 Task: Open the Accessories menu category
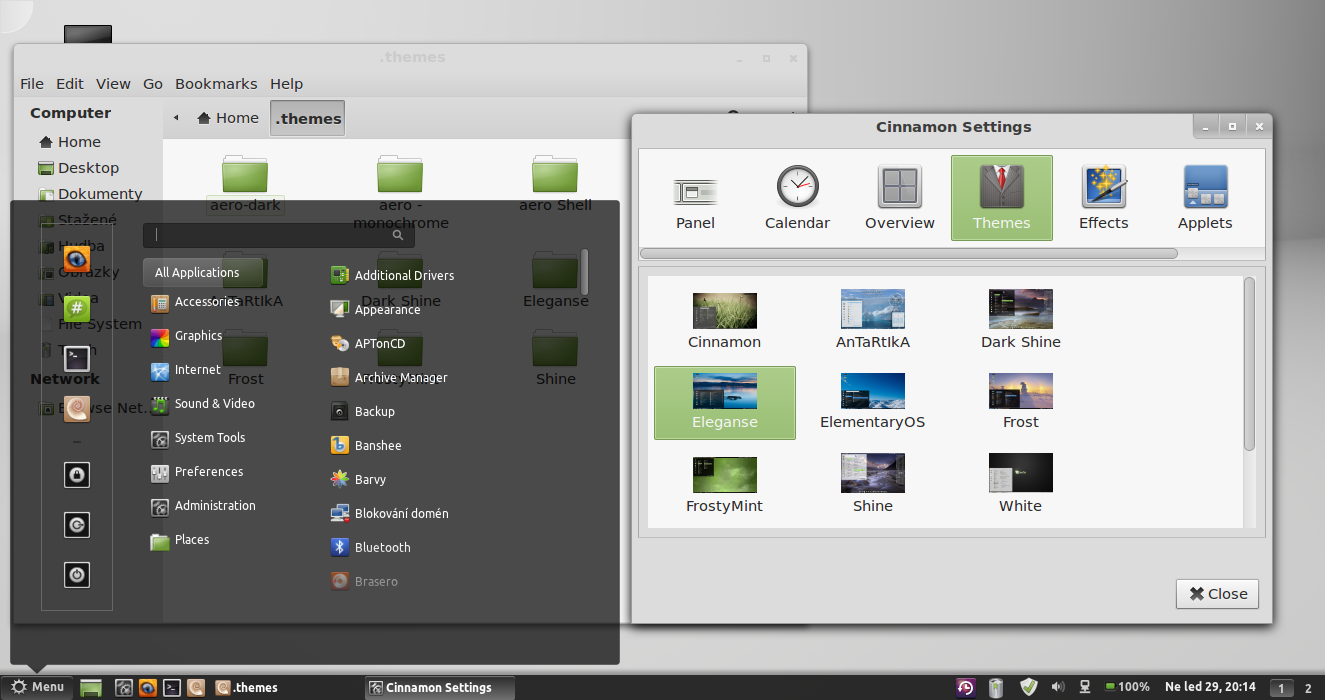[x=195, y=302]
